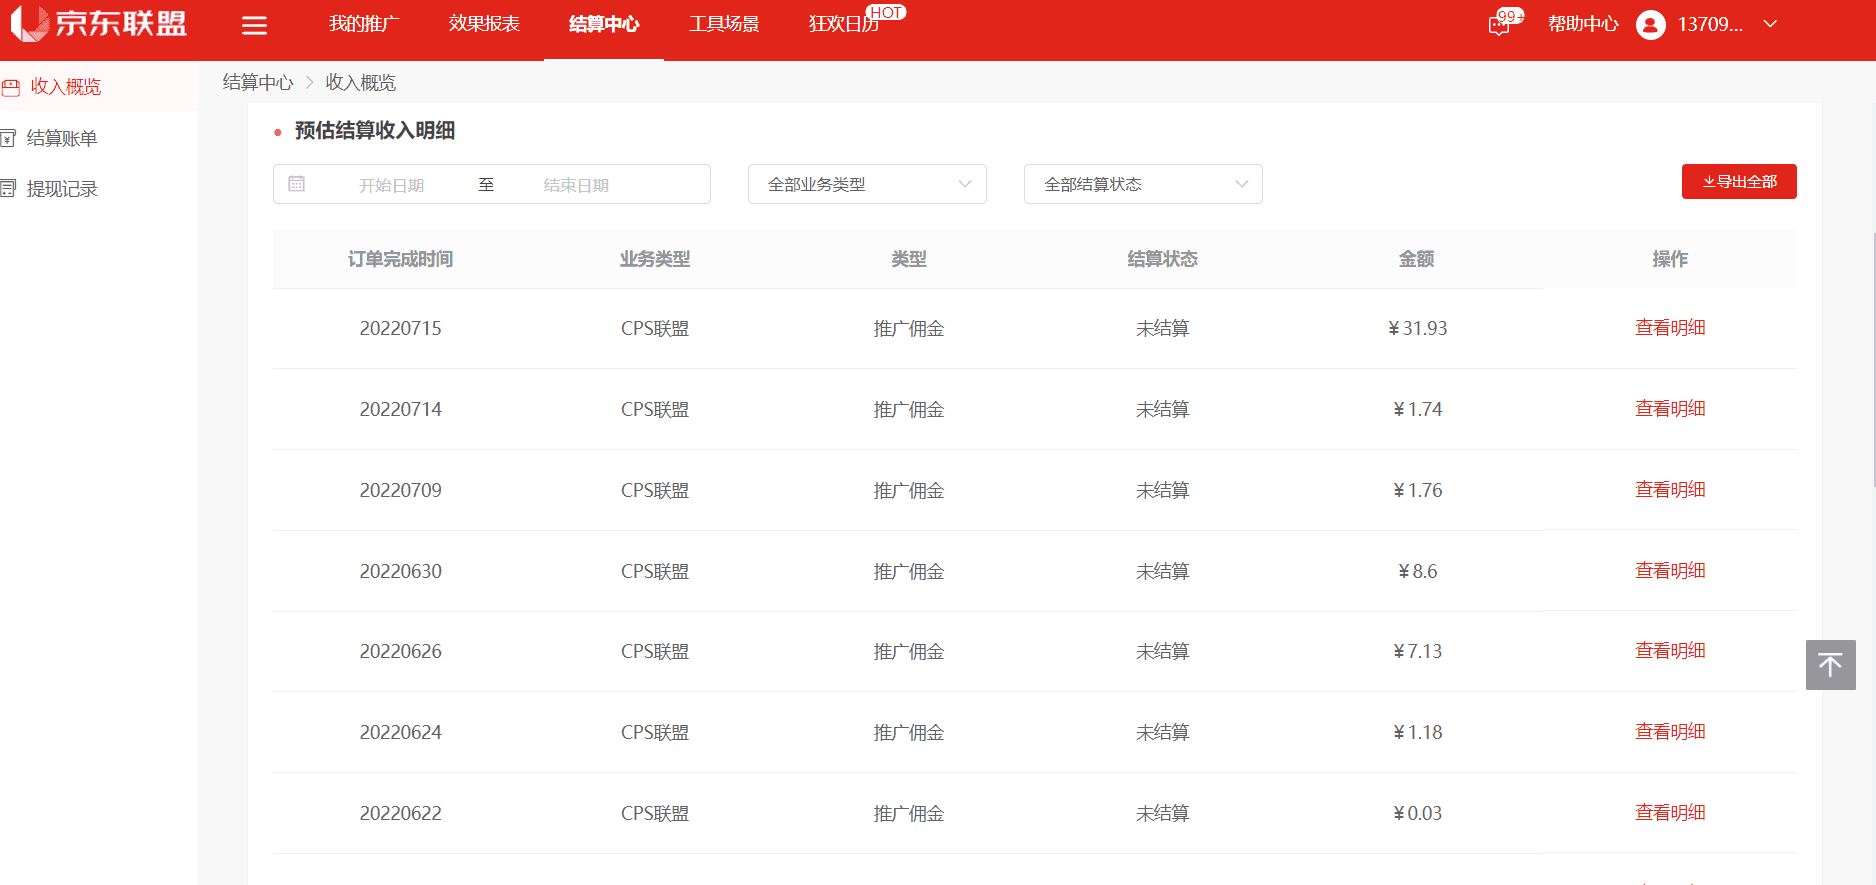View details for the ¥8.6 row
This screenshot has height=885, width=1876.
point(1670,571)
